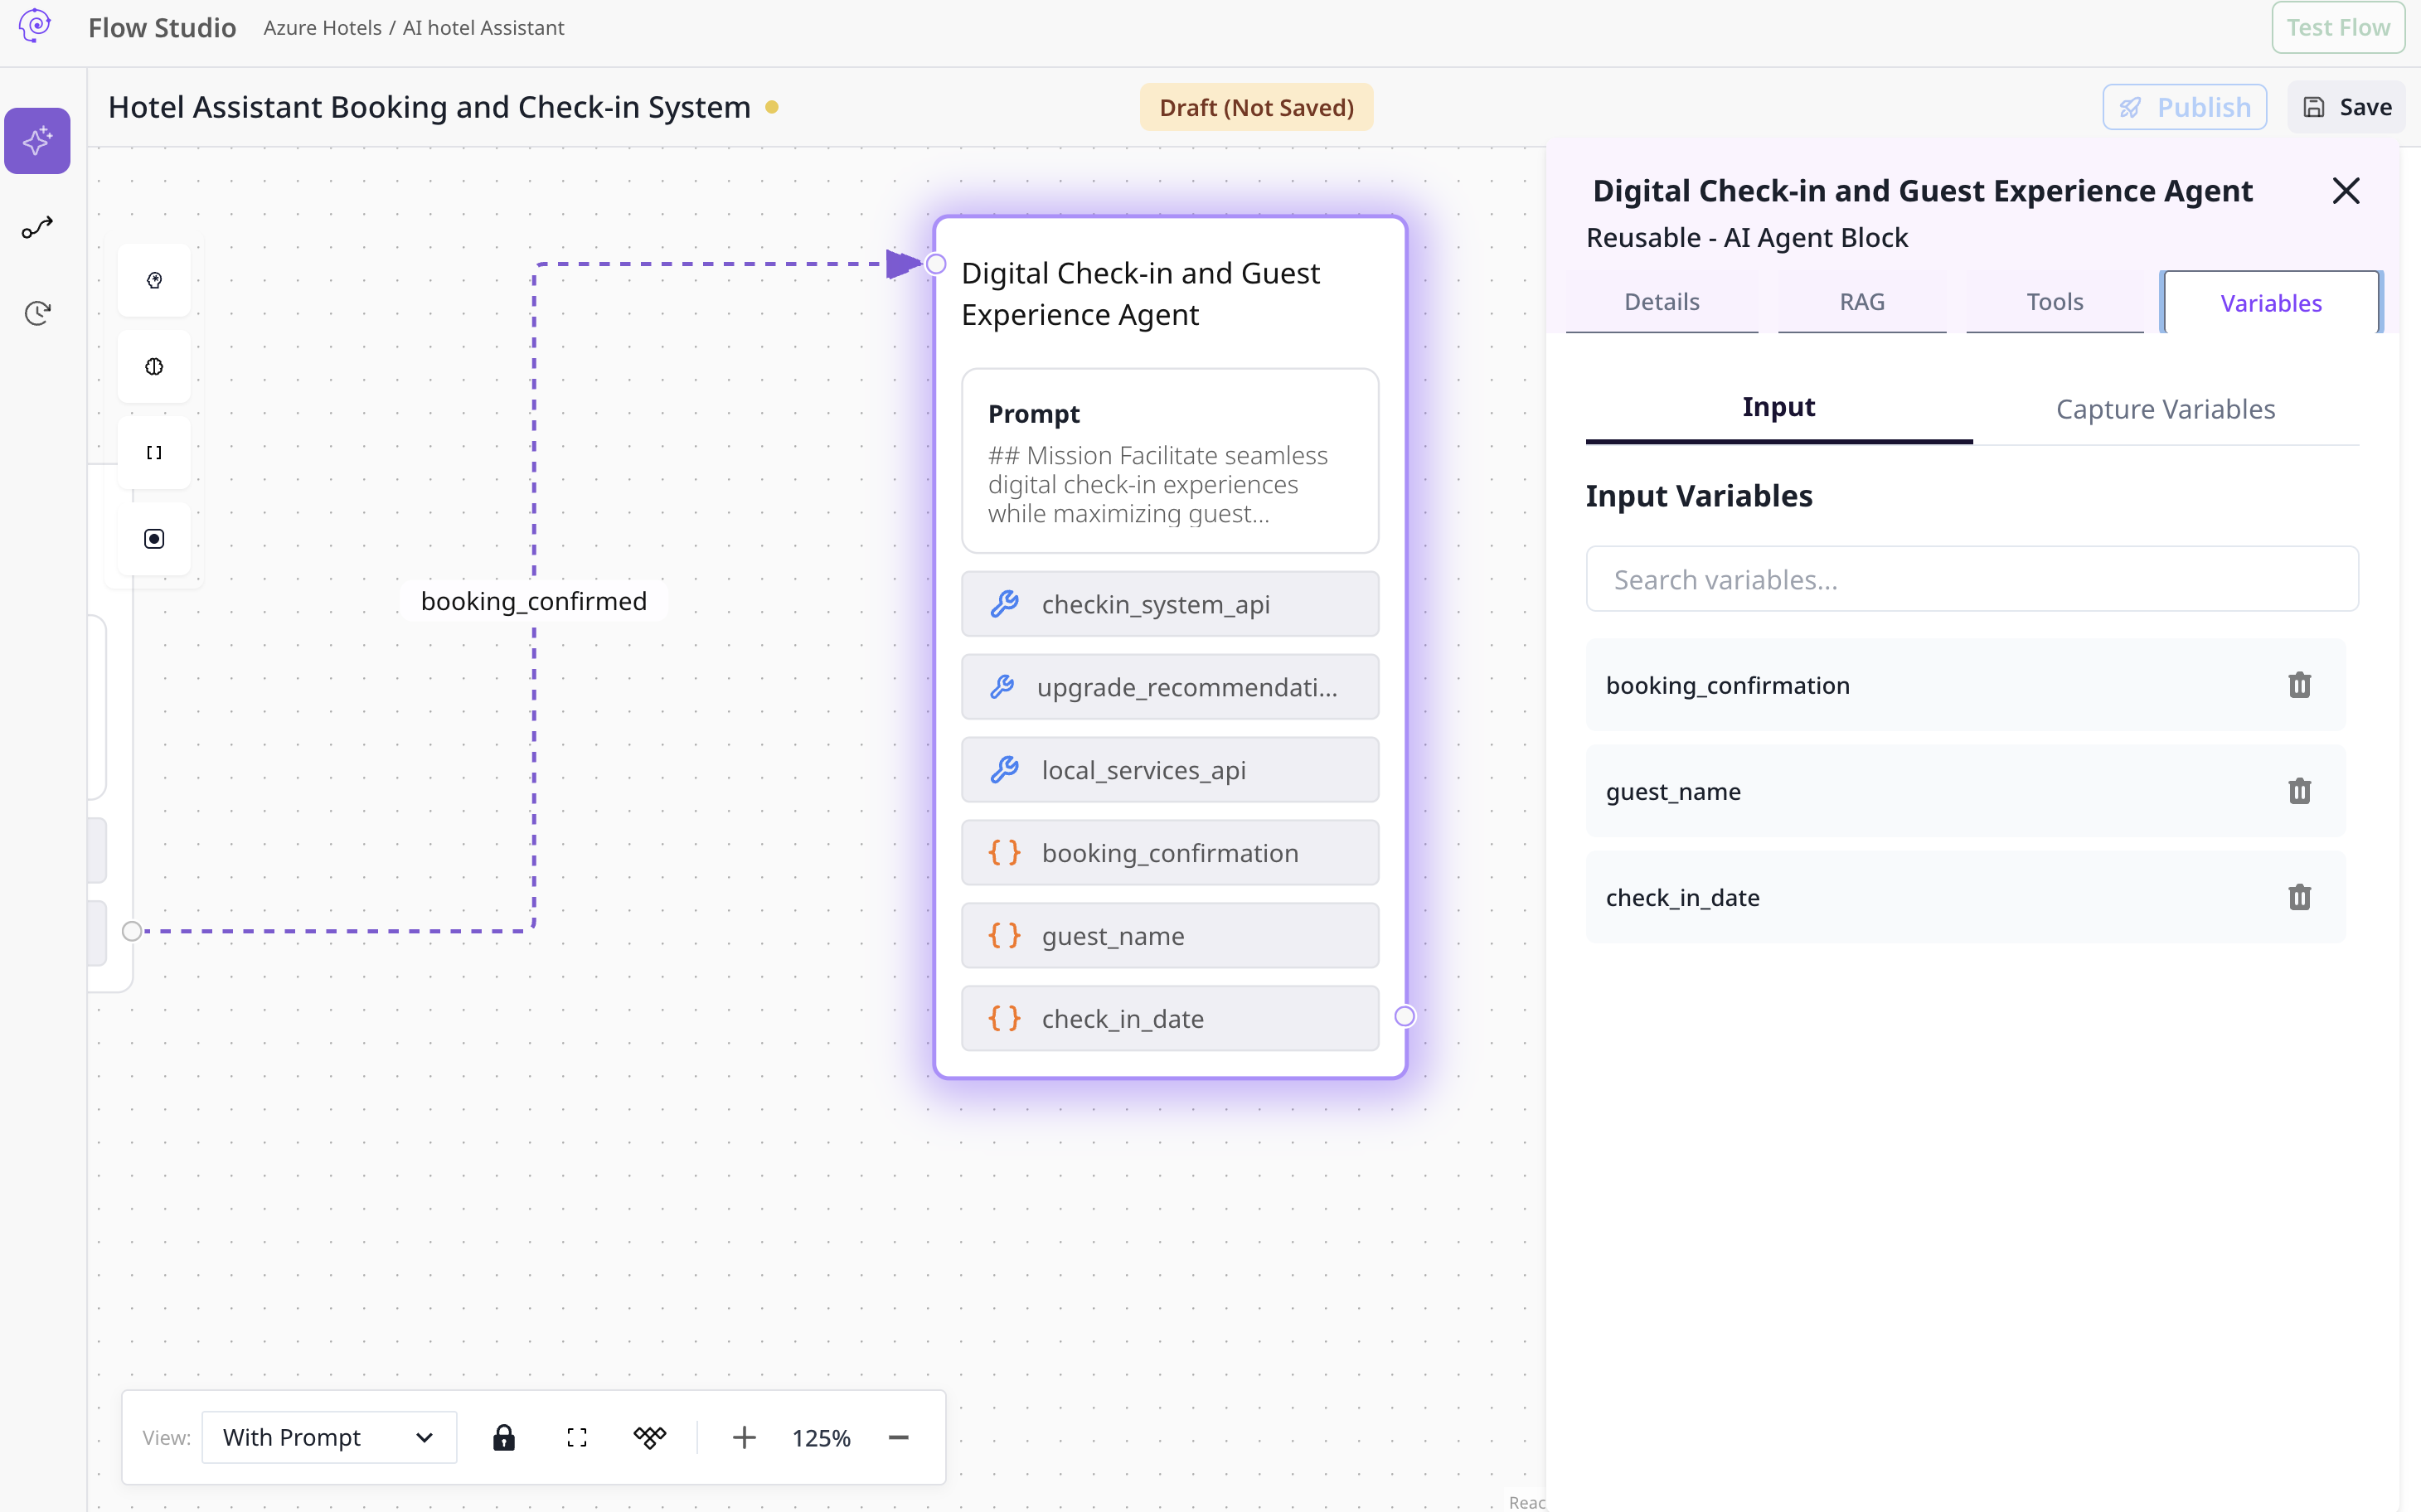Delete the guest_name input variable
The width and height of the screenshot is (2421, 1512).
pos(2299,791)
